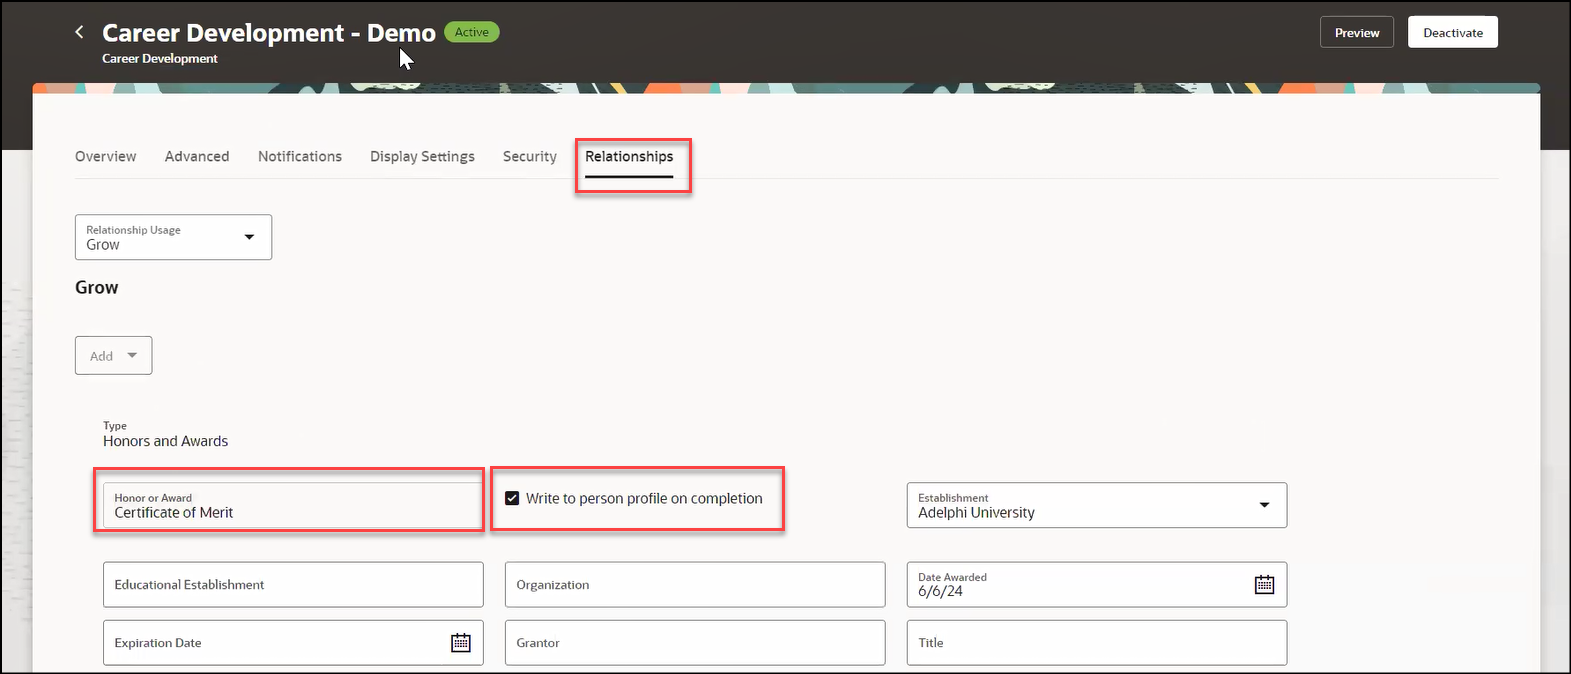Open the Notifications tab
The image size is (1571, 674).
point(300,157)
